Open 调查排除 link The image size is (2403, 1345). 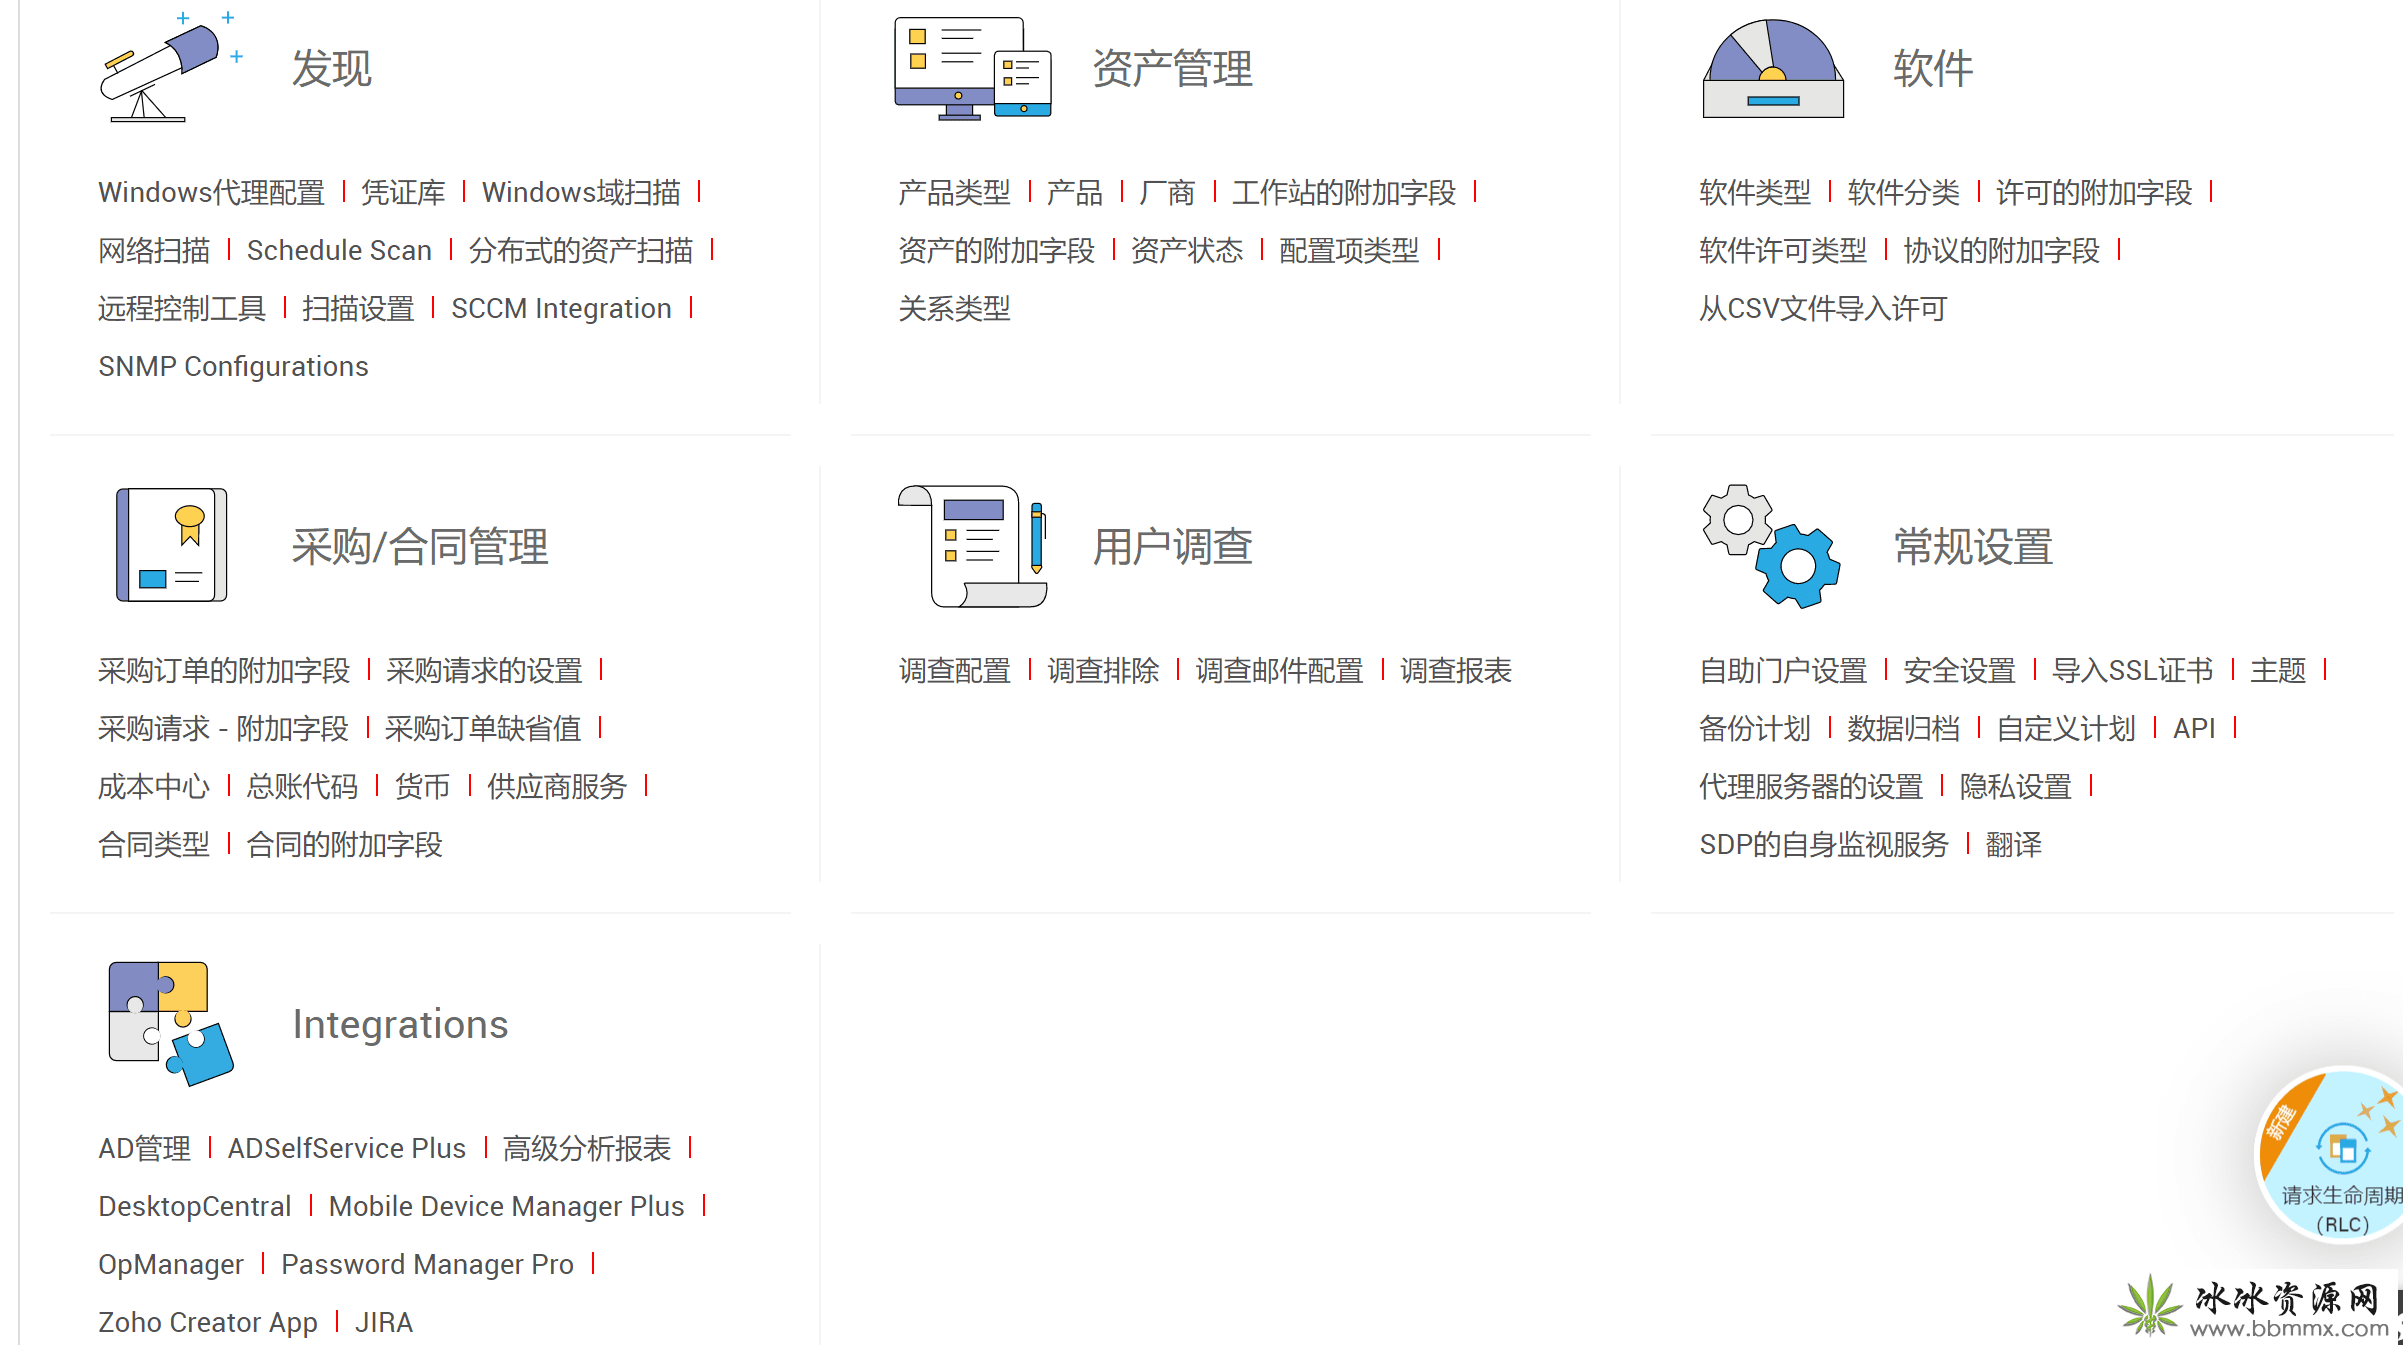click(1103, 670)
